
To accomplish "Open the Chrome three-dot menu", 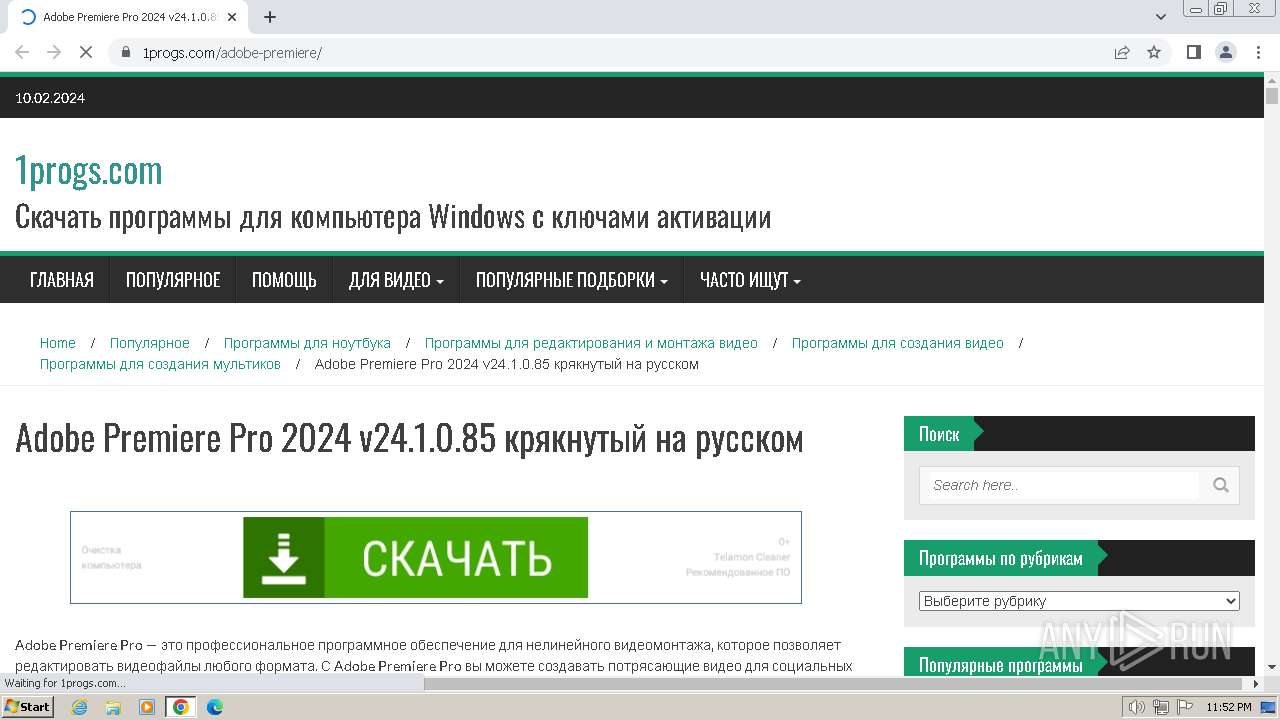I will pyautogui.click(x=1258, y=52).
